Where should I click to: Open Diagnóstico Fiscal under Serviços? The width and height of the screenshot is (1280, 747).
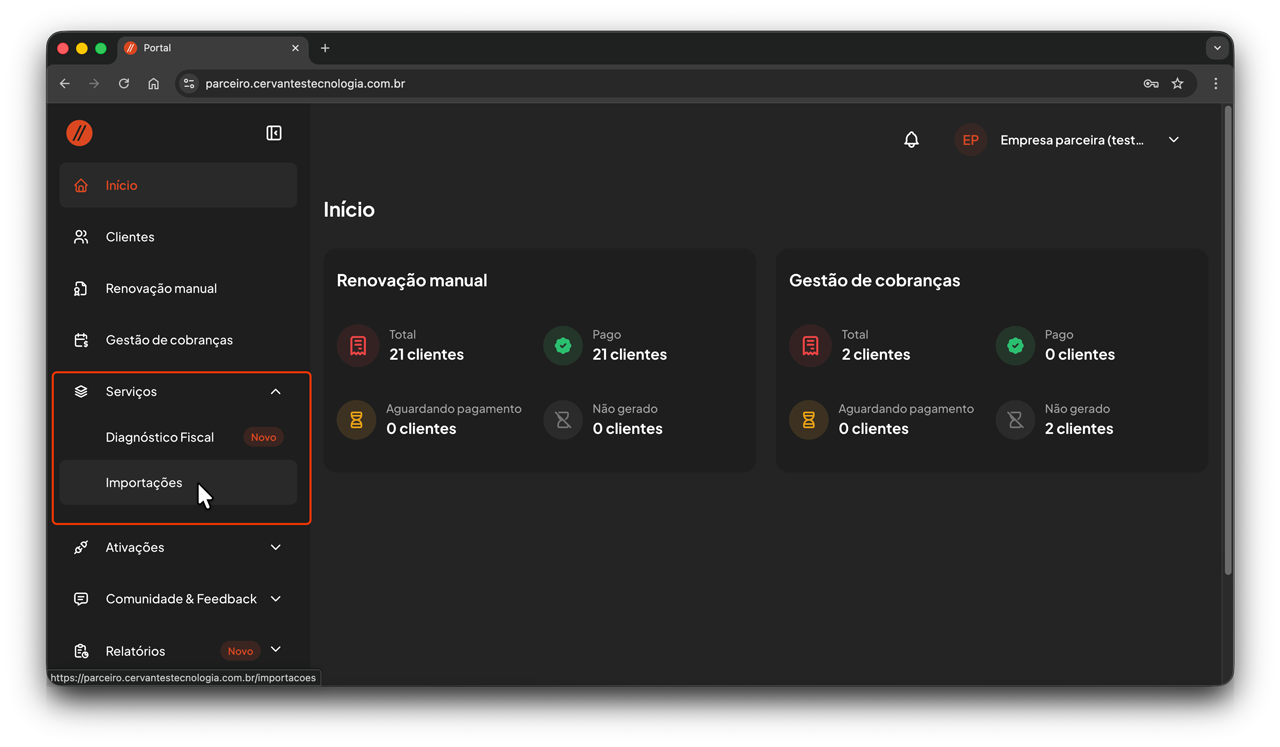click(x=160, y=437)
